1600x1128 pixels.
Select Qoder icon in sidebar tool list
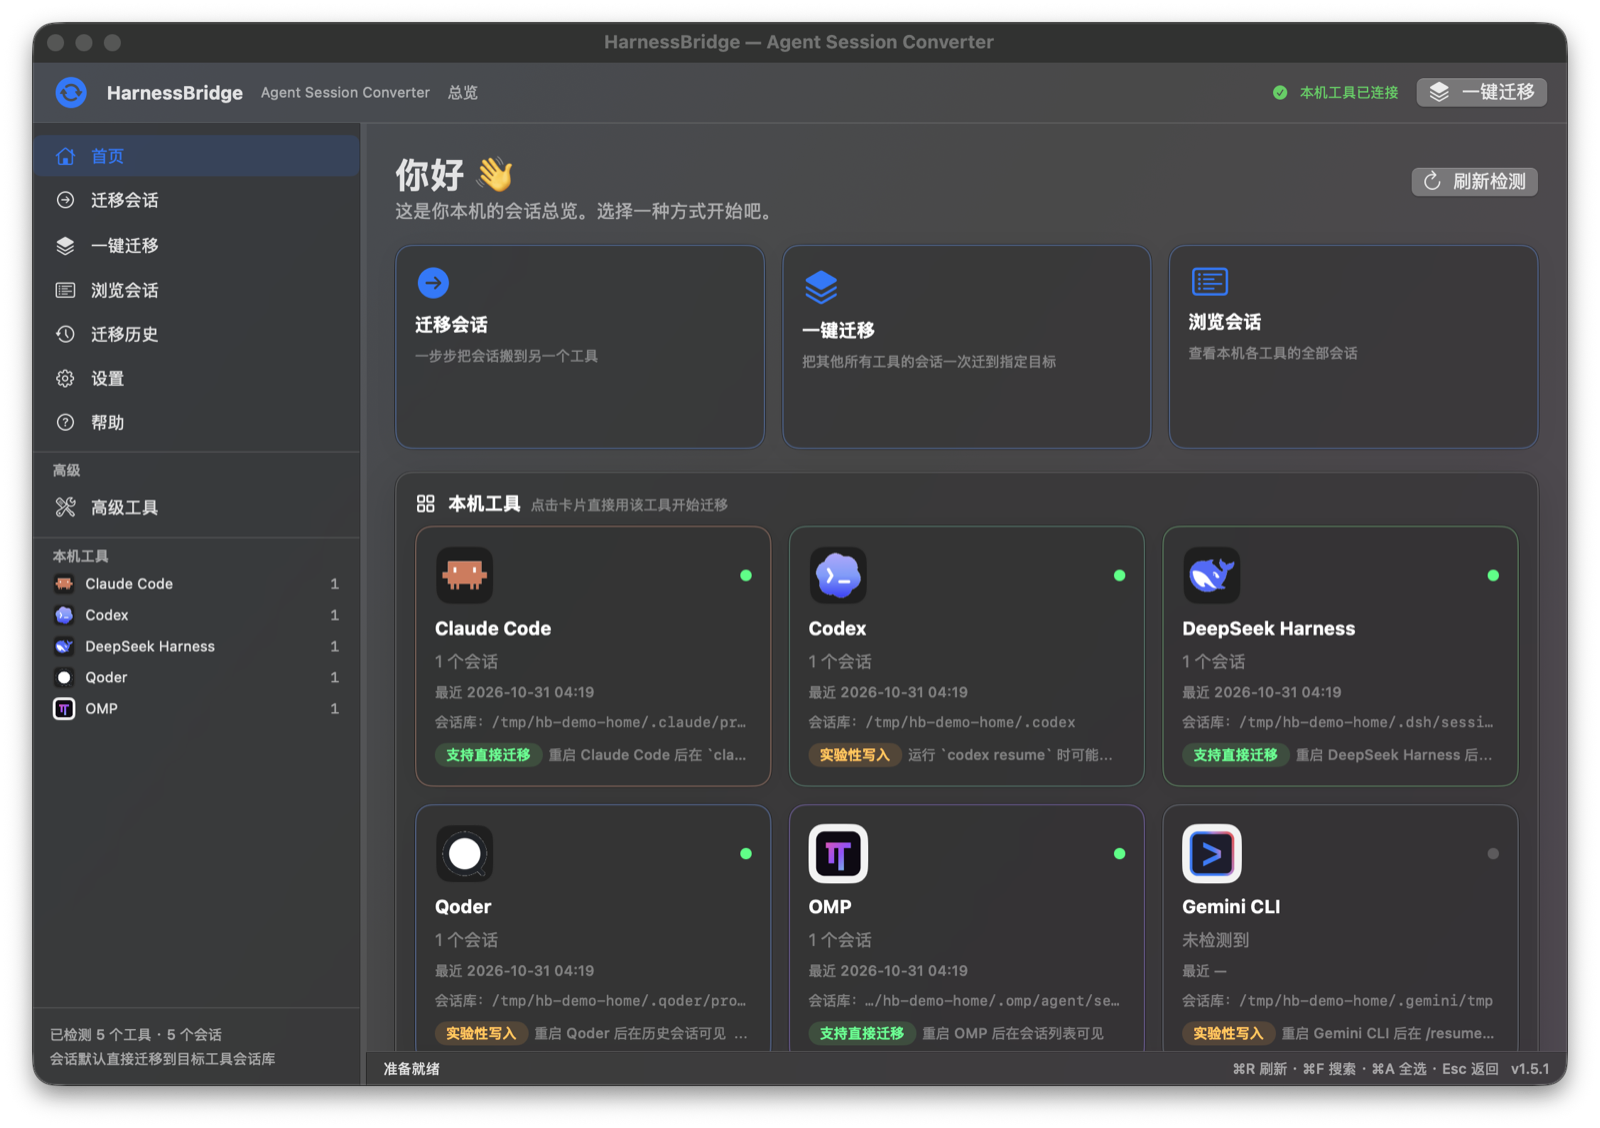click(64, 677)
